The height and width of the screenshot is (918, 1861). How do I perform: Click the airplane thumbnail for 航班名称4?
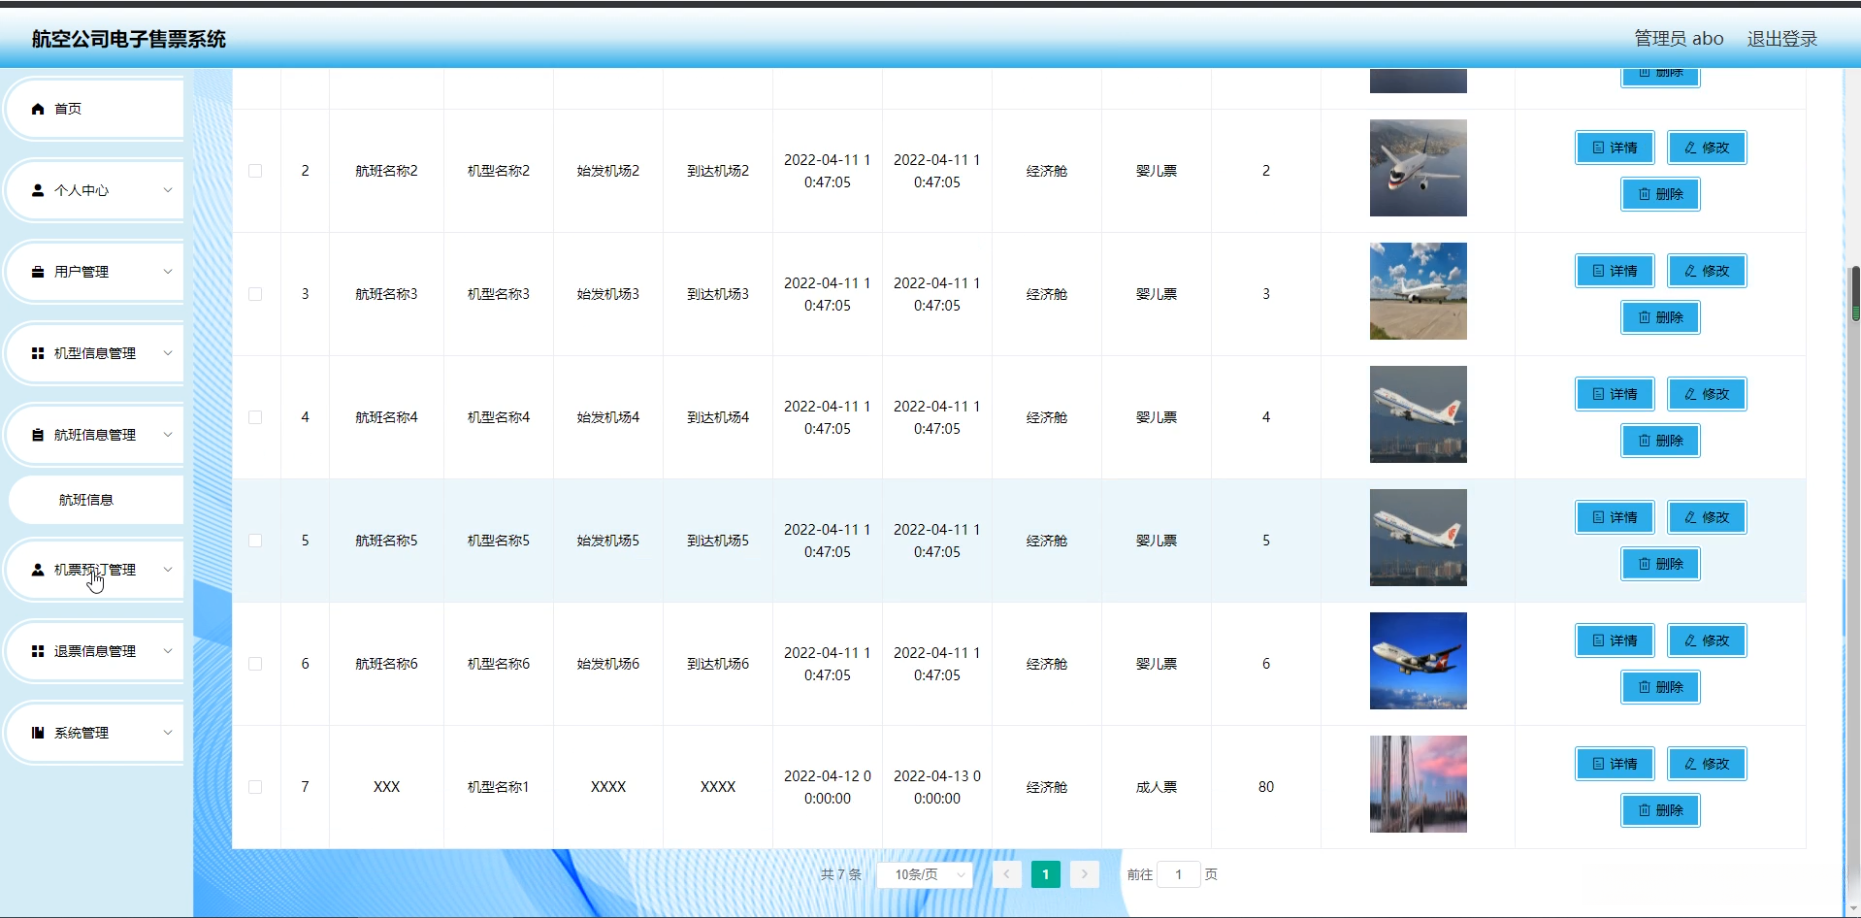pyautogui.click(x=1418, y=414)
